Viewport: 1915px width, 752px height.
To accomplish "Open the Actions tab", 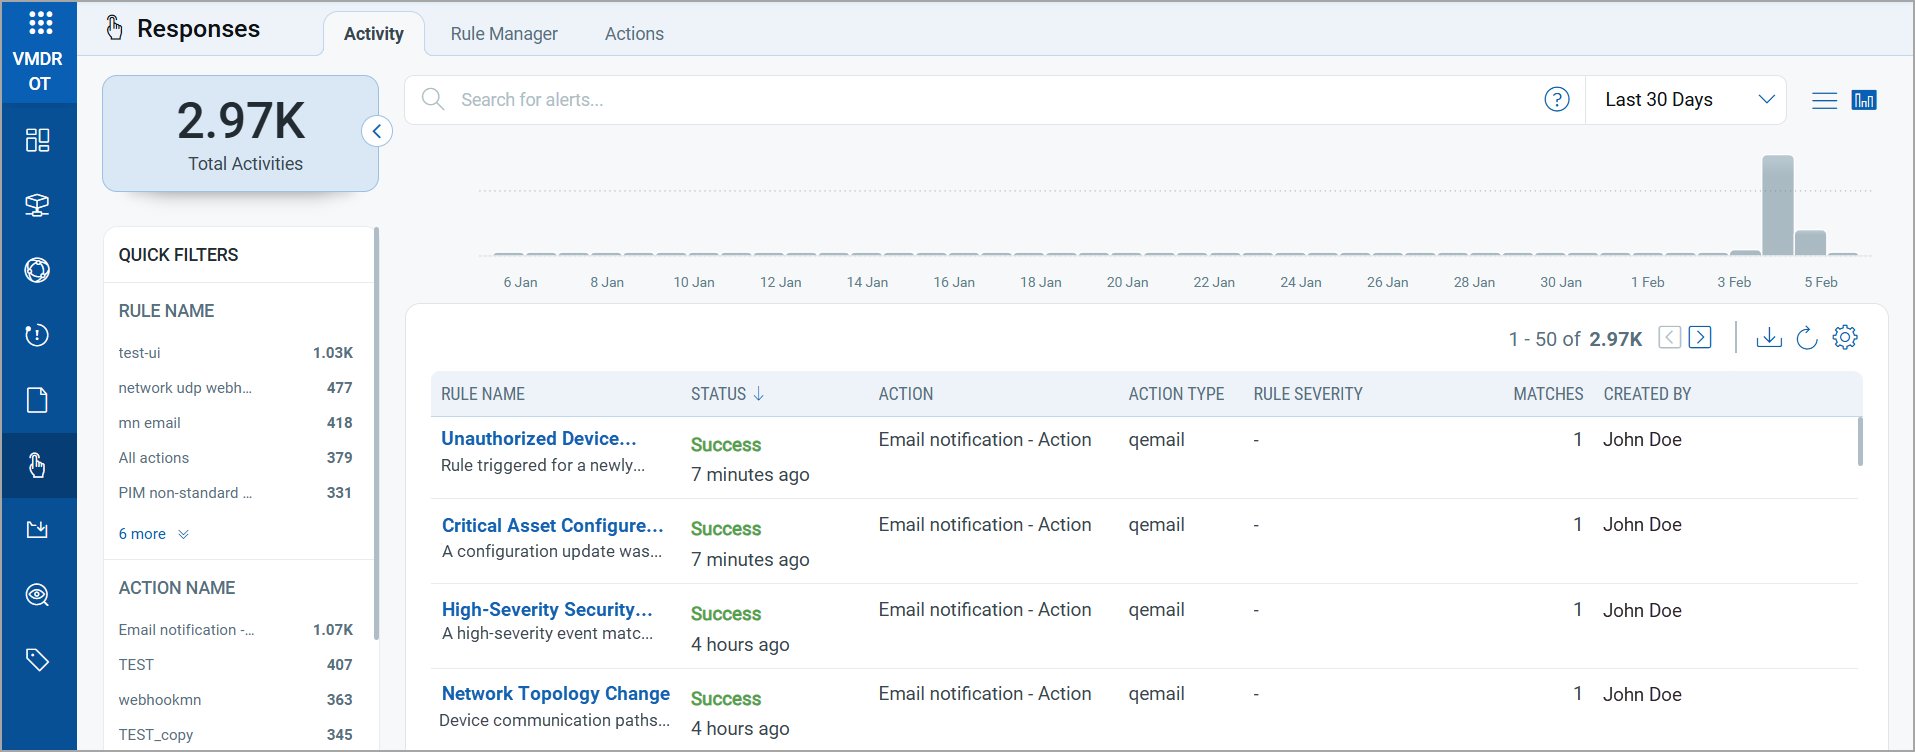I will pyautogui.click(x=634, y=34).
